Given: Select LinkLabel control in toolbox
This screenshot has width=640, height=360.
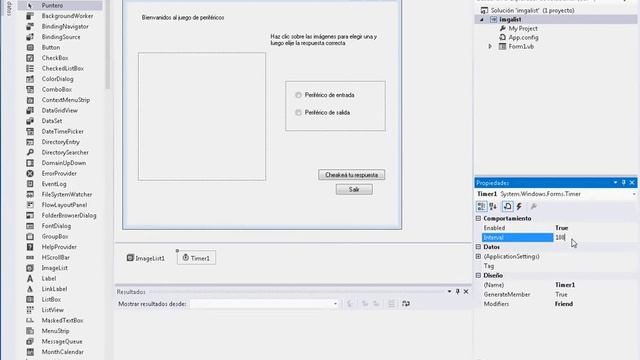Looking at the screenshot, I should (55, 289).
